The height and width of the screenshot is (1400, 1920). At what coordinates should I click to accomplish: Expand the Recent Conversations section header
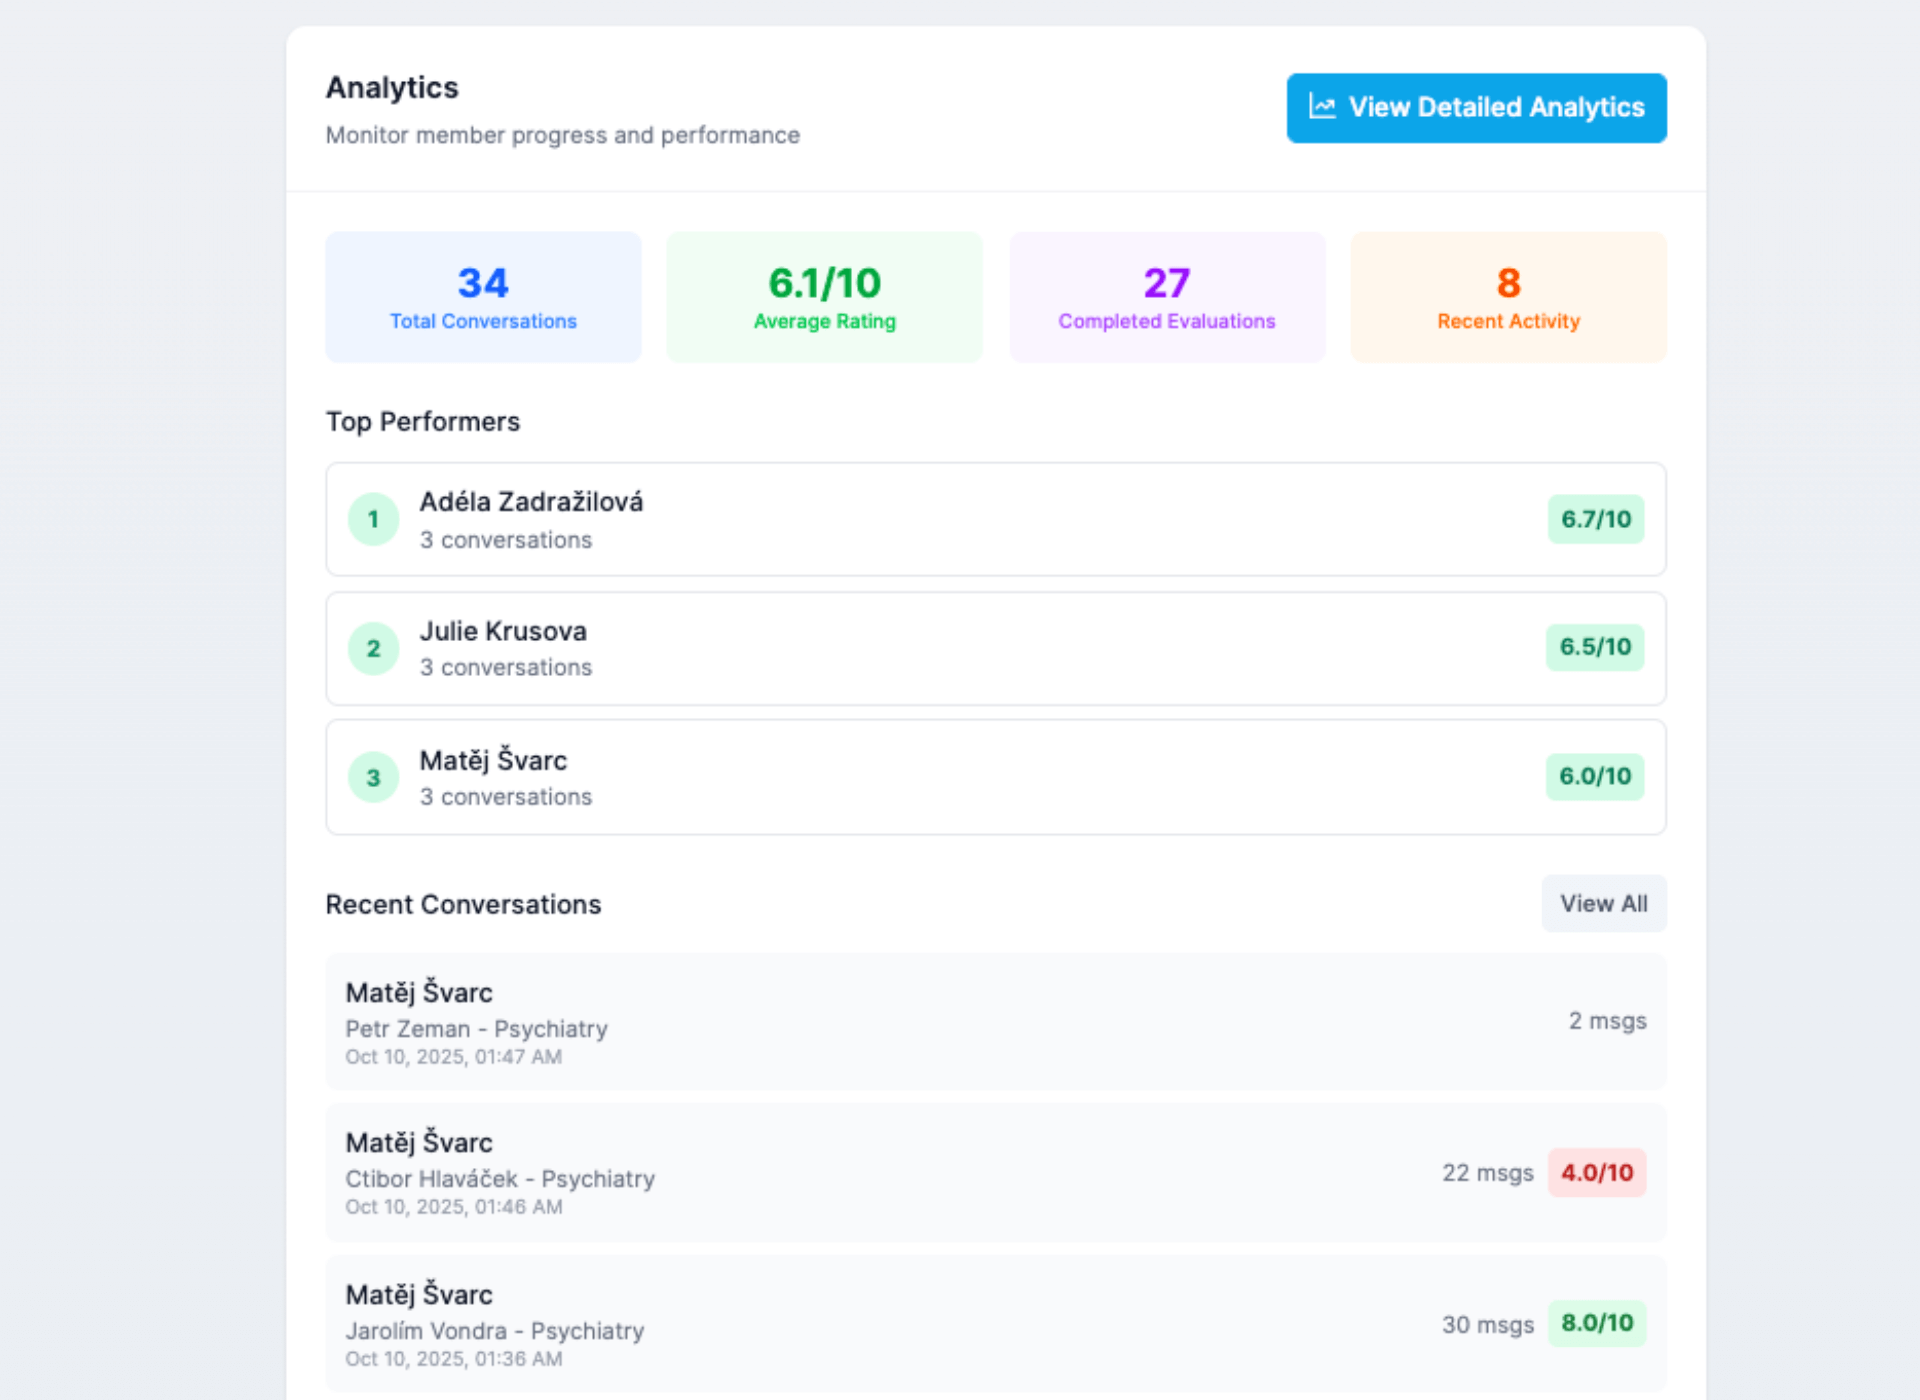click(x=463, y=903)
